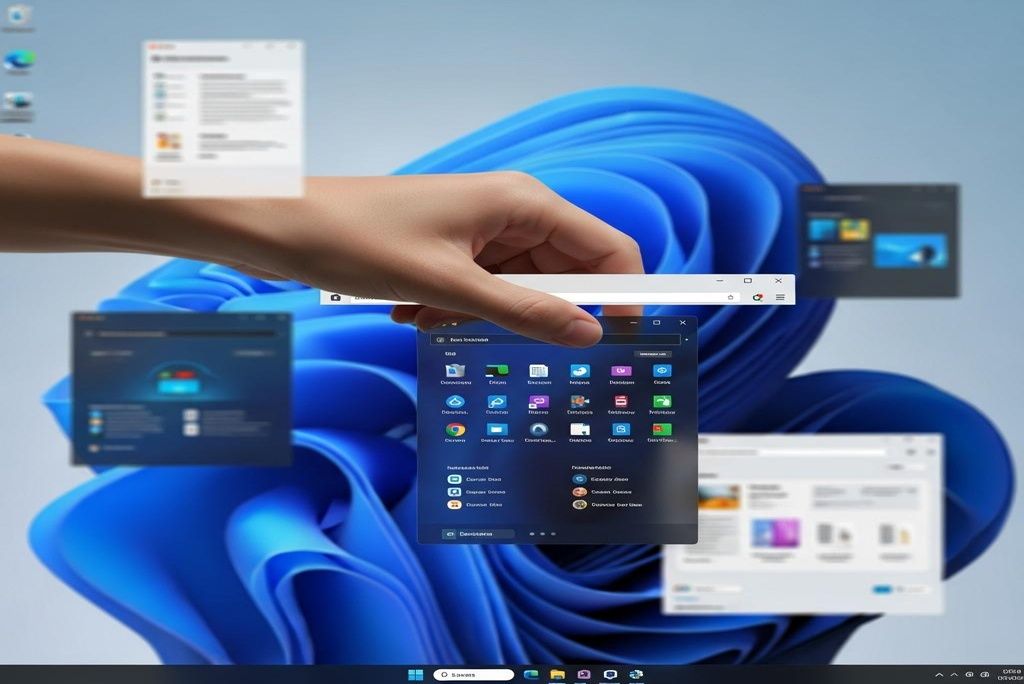This screenshot has width=1024, height=684.
Task: Open the Edge shortcut on the desktop
Action: point(18,61)
